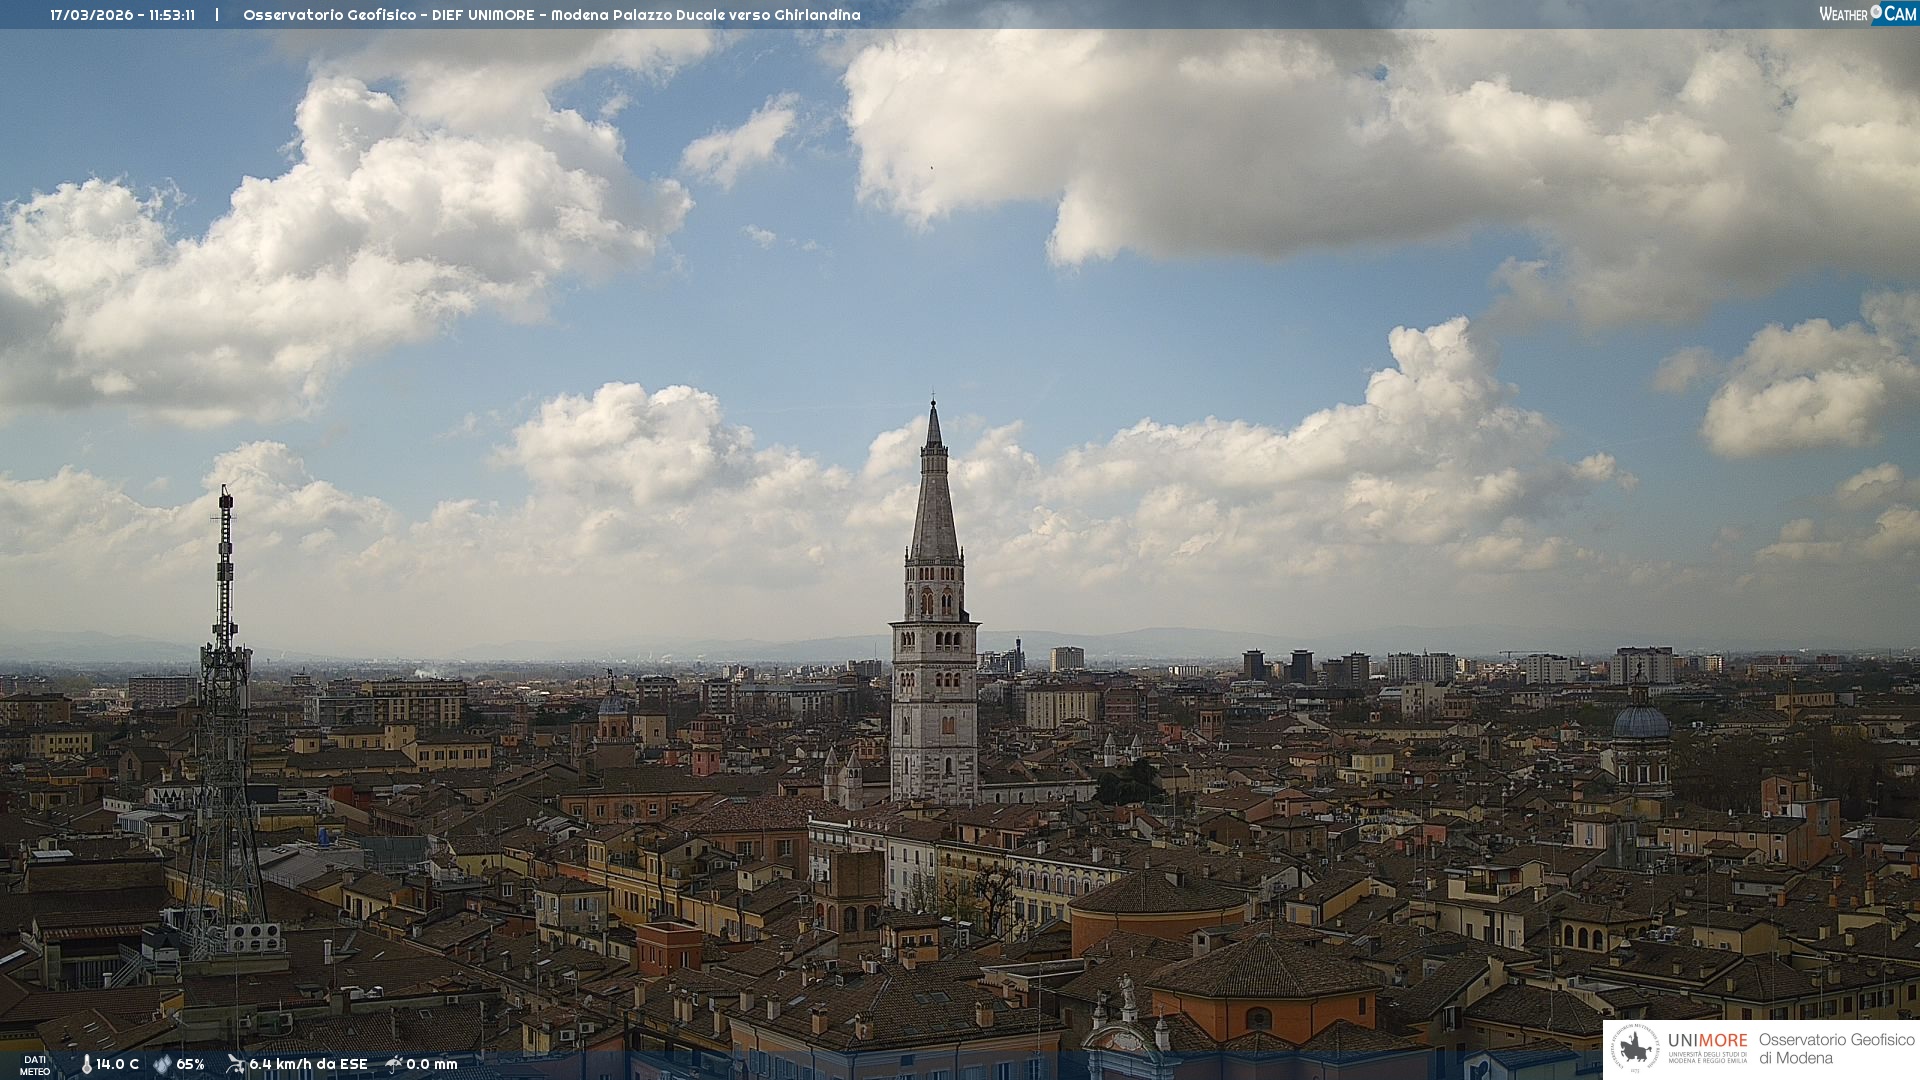Screen dimensions: 1920x1080
Task: Click the thermometer temperature icon
Action: pos(87,1065)
